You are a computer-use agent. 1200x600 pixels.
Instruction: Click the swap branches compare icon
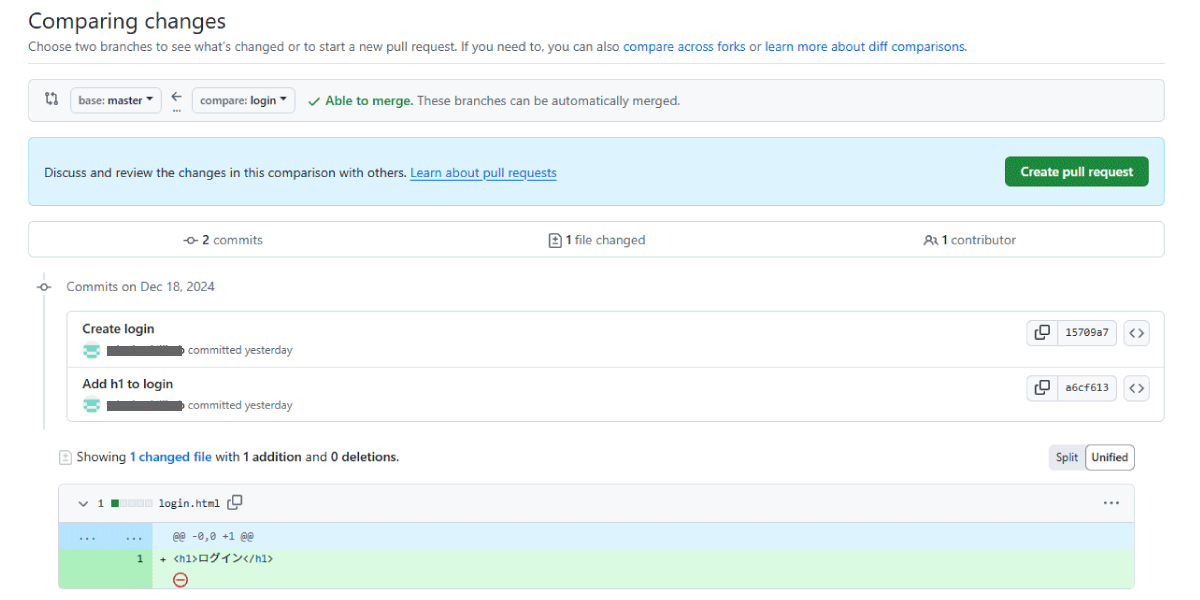(x=52, y=99)
